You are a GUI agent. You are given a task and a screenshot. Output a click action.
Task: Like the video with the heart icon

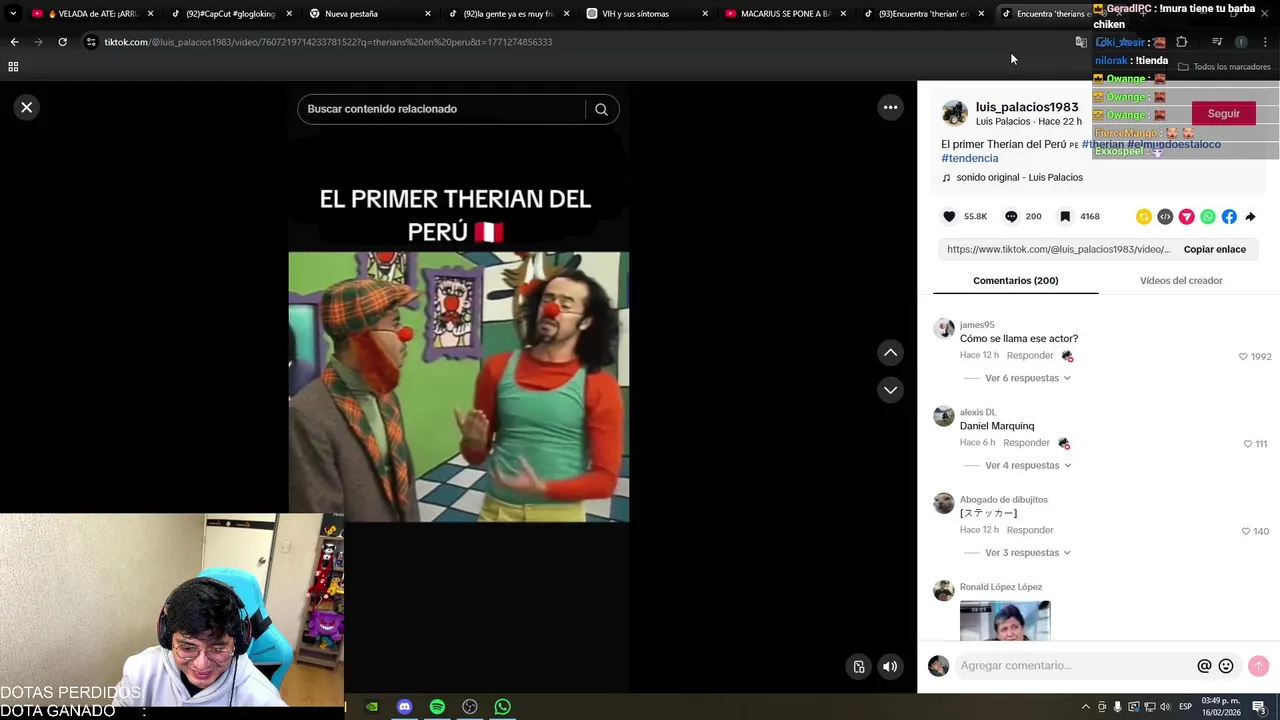pyautogui.click(x=949, y=216)
